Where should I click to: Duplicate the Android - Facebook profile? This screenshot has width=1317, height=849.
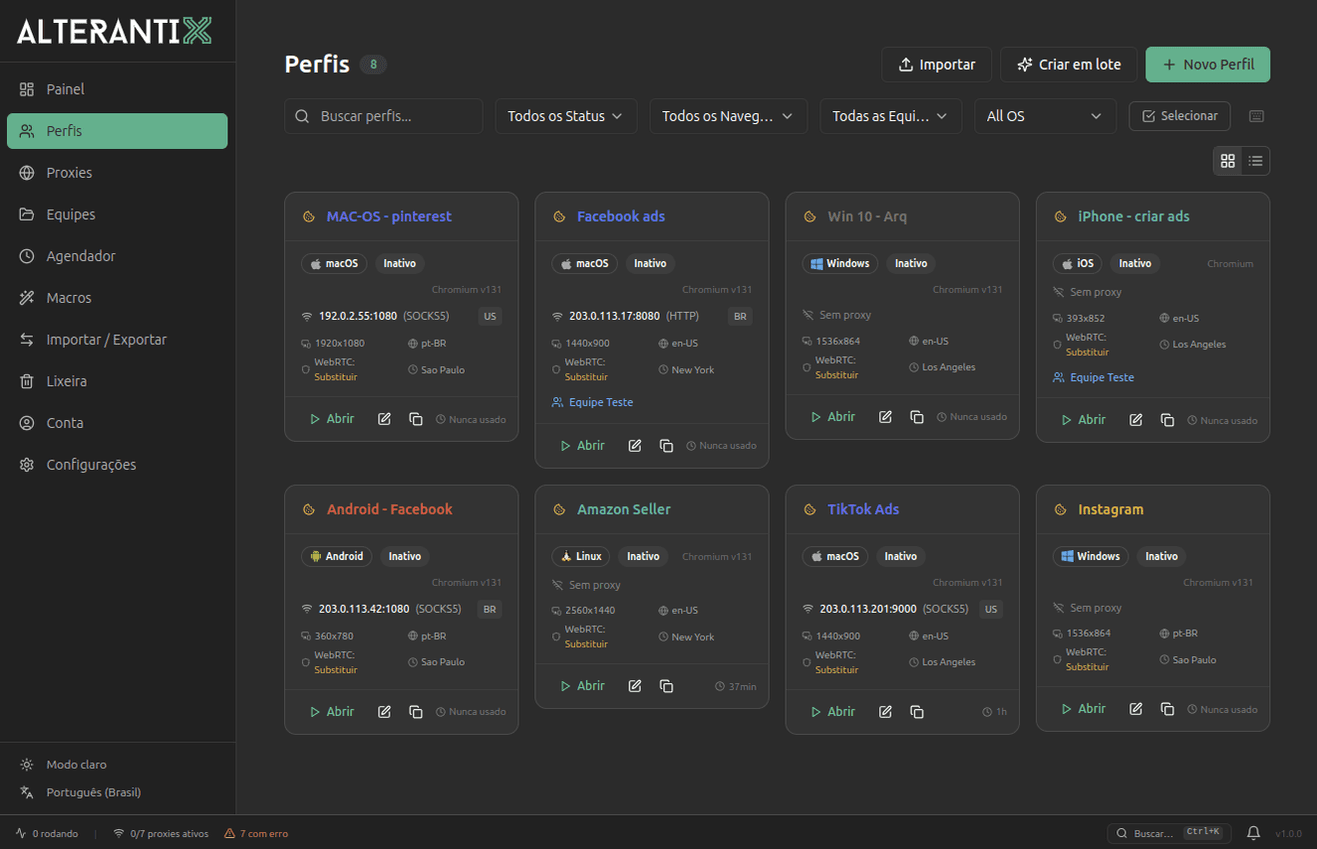click(416, 711)
